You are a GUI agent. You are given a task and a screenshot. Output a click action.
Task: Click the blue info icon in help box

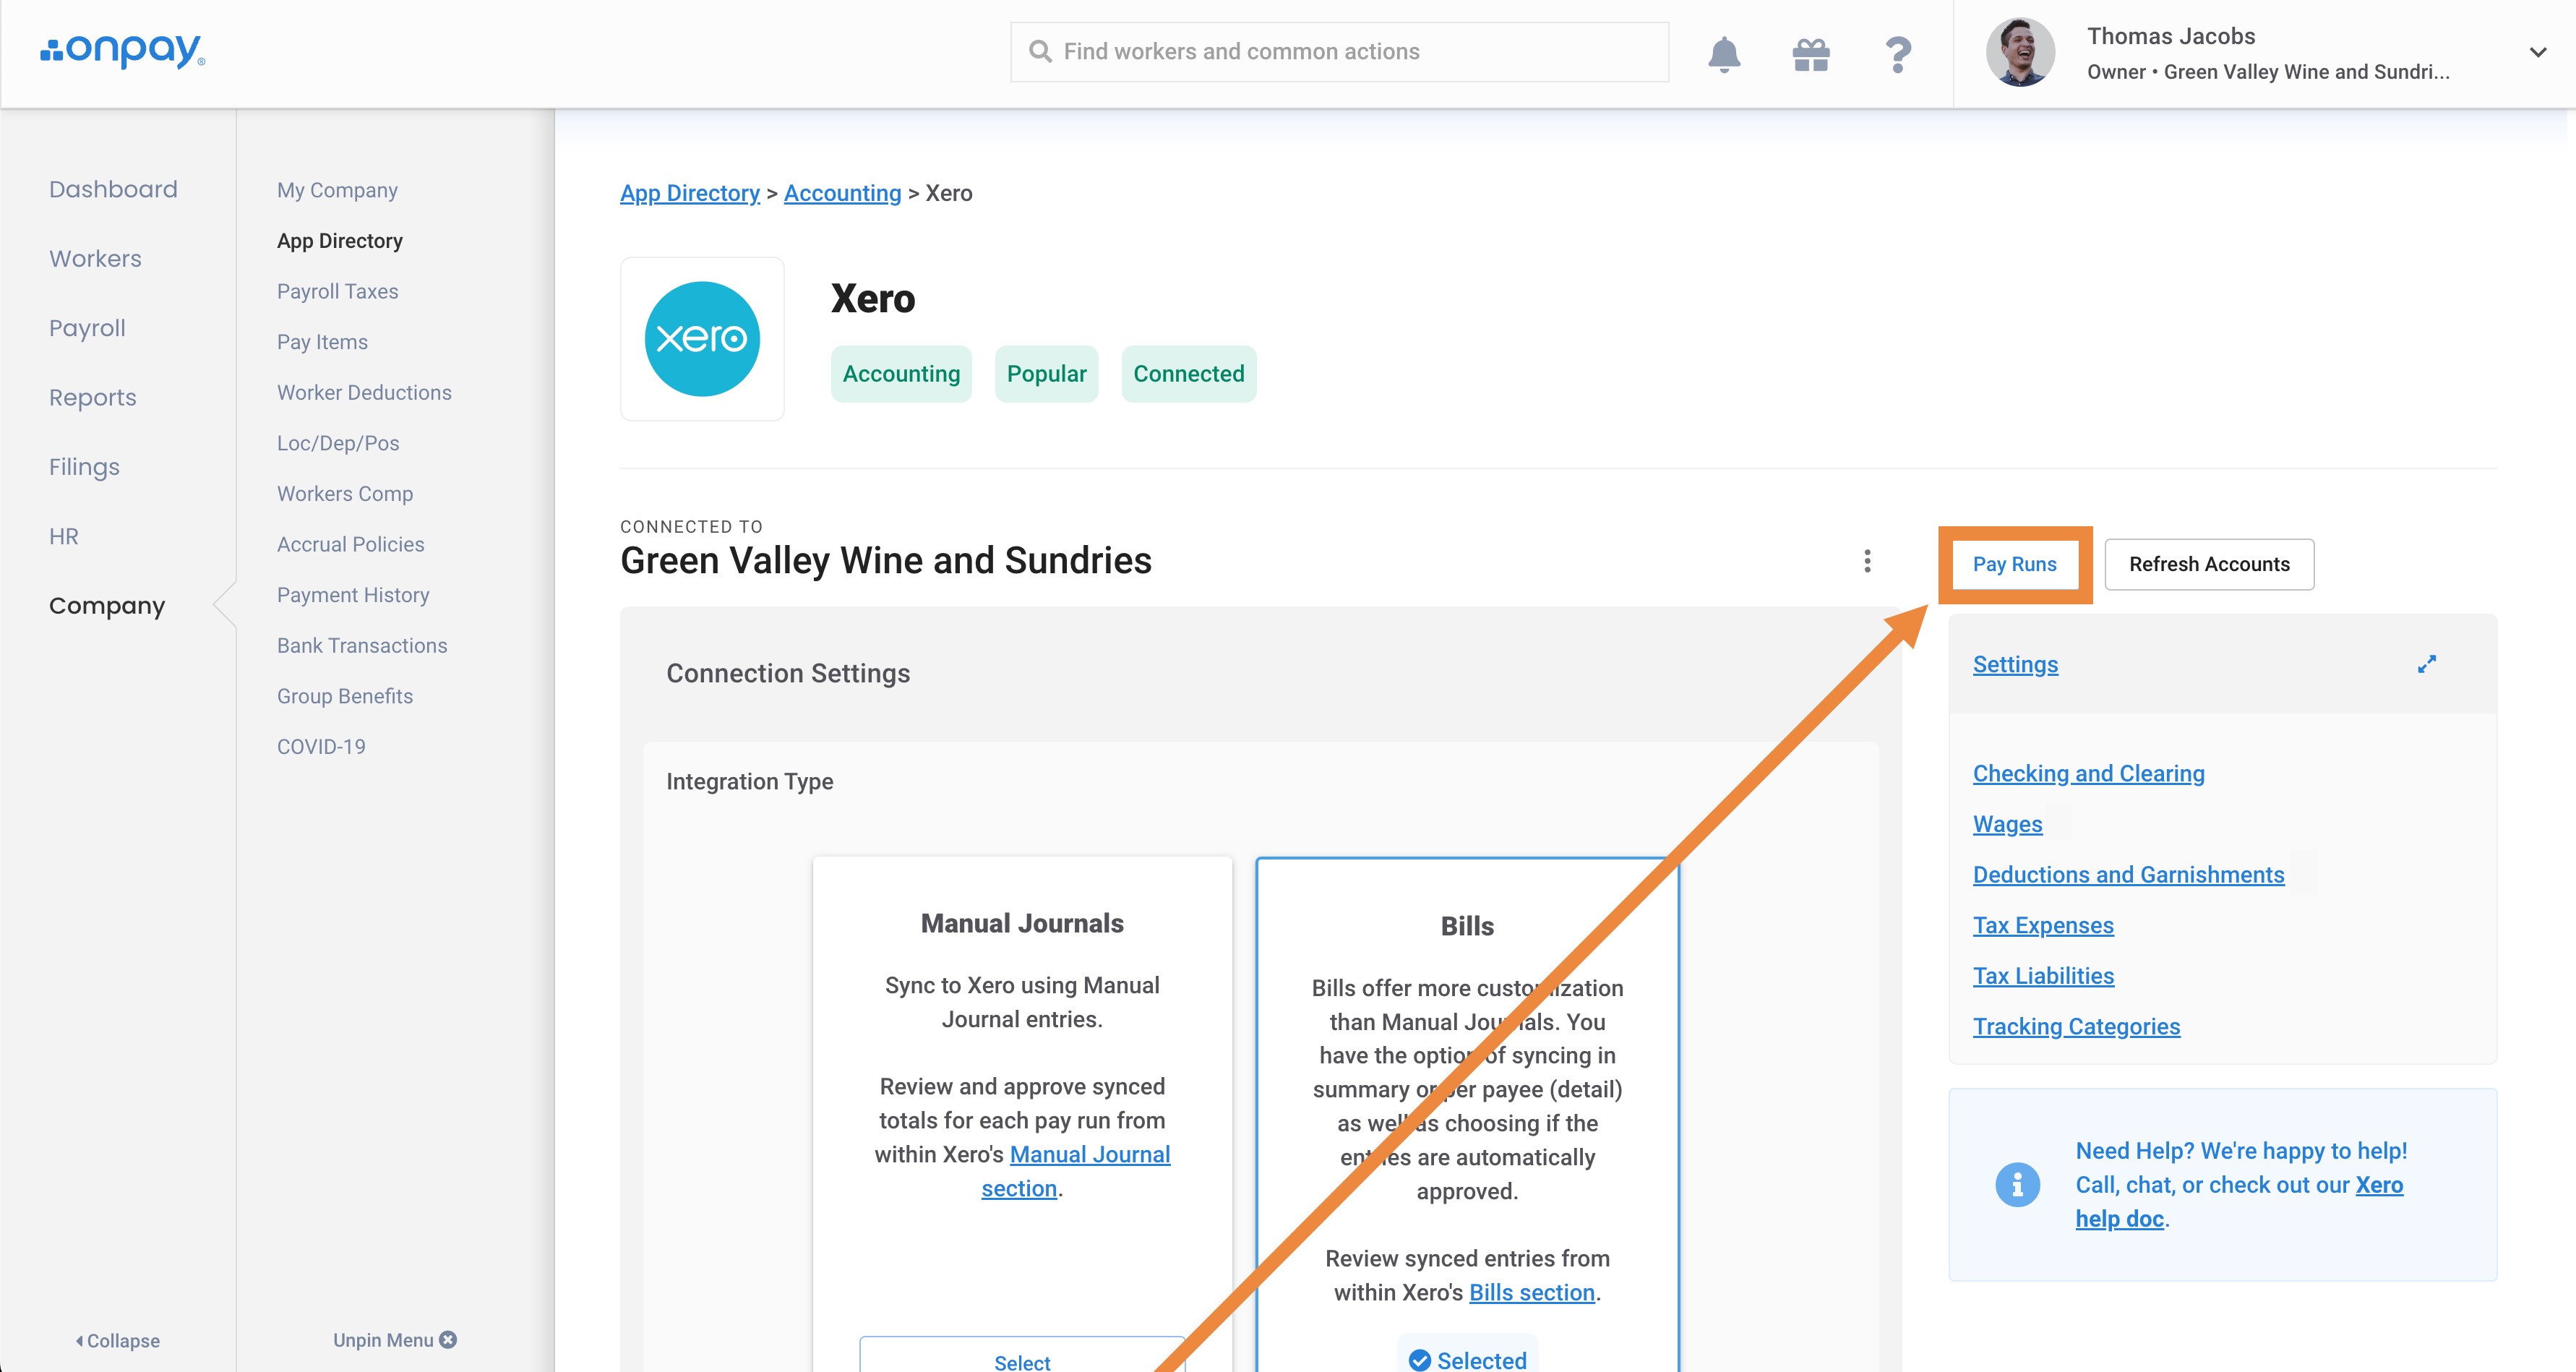click(2017, 1185)
